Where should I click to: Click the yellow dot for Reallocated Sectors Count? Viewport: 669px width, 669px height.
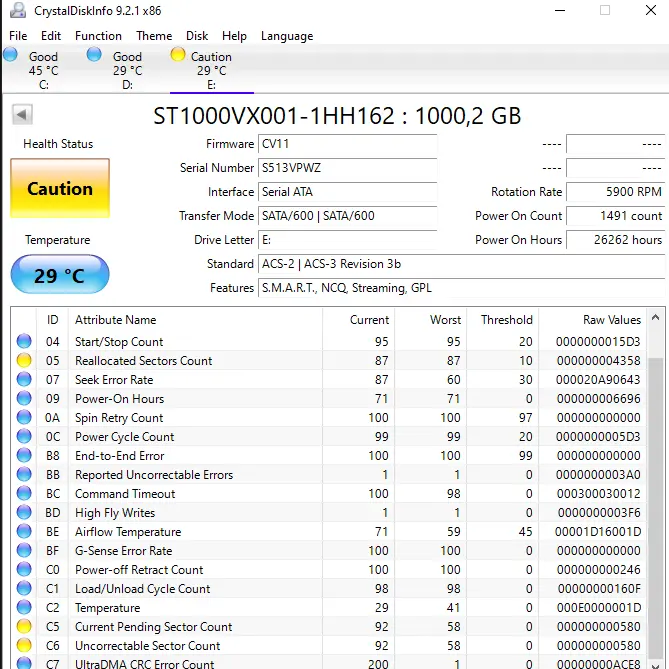[24, 361]
